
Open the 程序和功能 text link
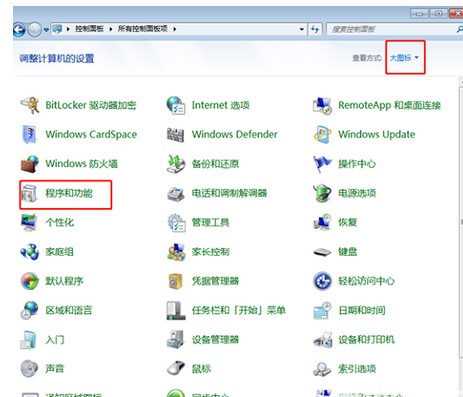coord(69,193)
